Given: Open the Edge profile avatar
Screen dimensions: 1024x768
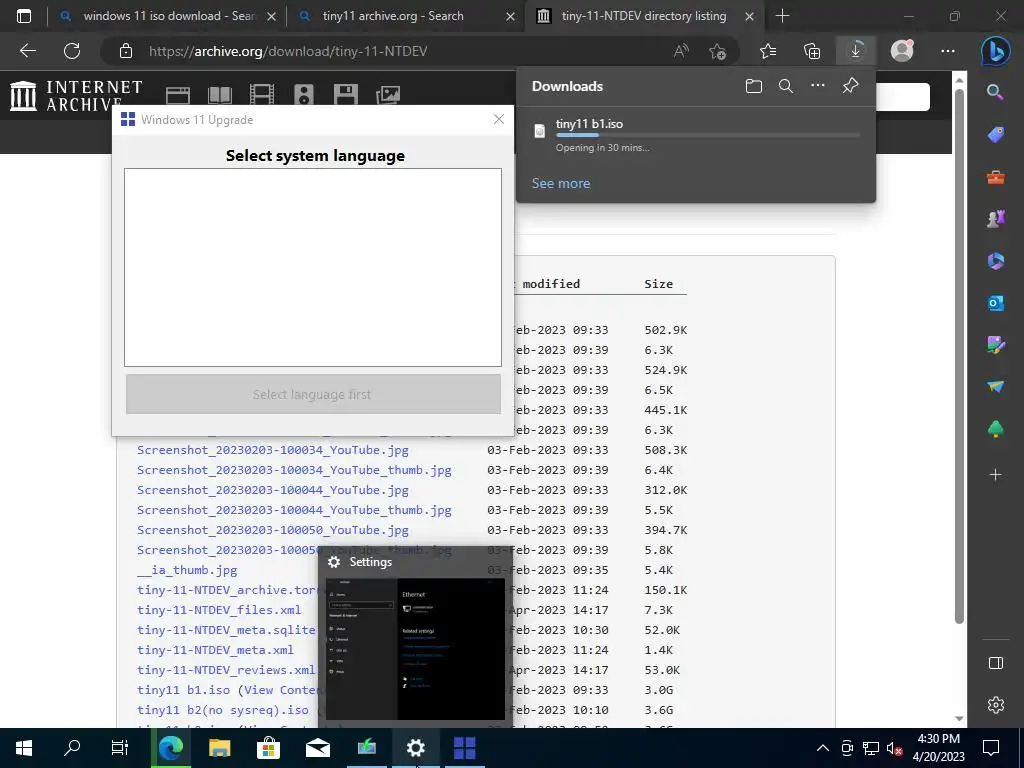Looking at the screenshot, I should [x=902, y=50].
